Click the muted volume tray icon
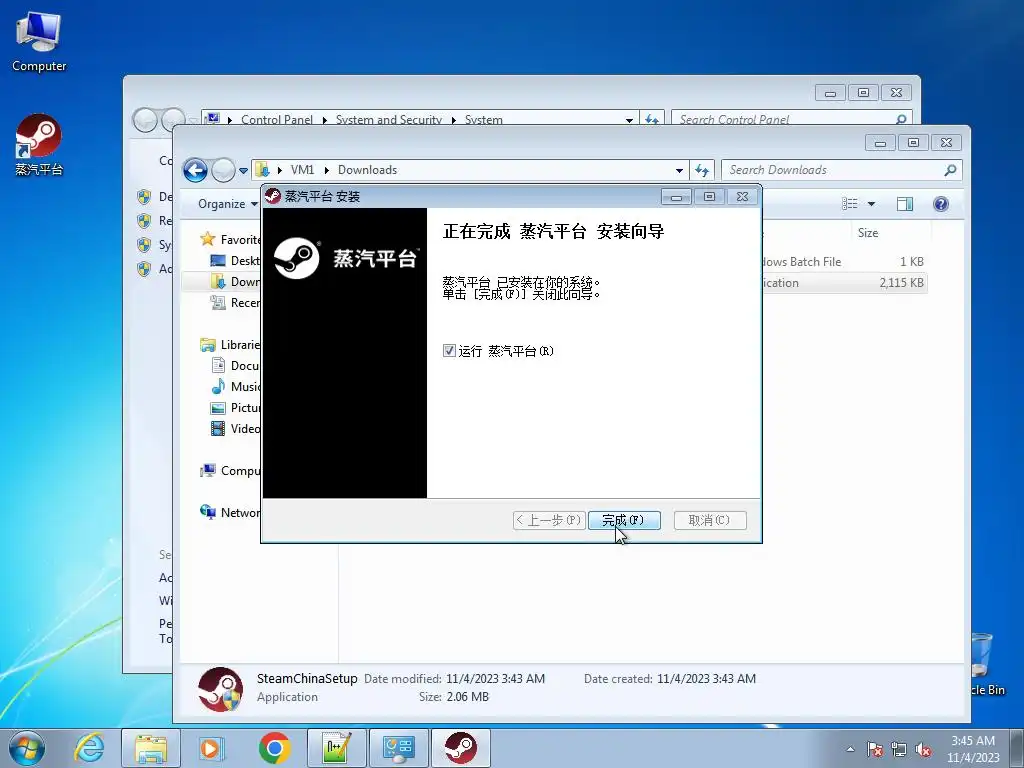 (x=923, y=749)
